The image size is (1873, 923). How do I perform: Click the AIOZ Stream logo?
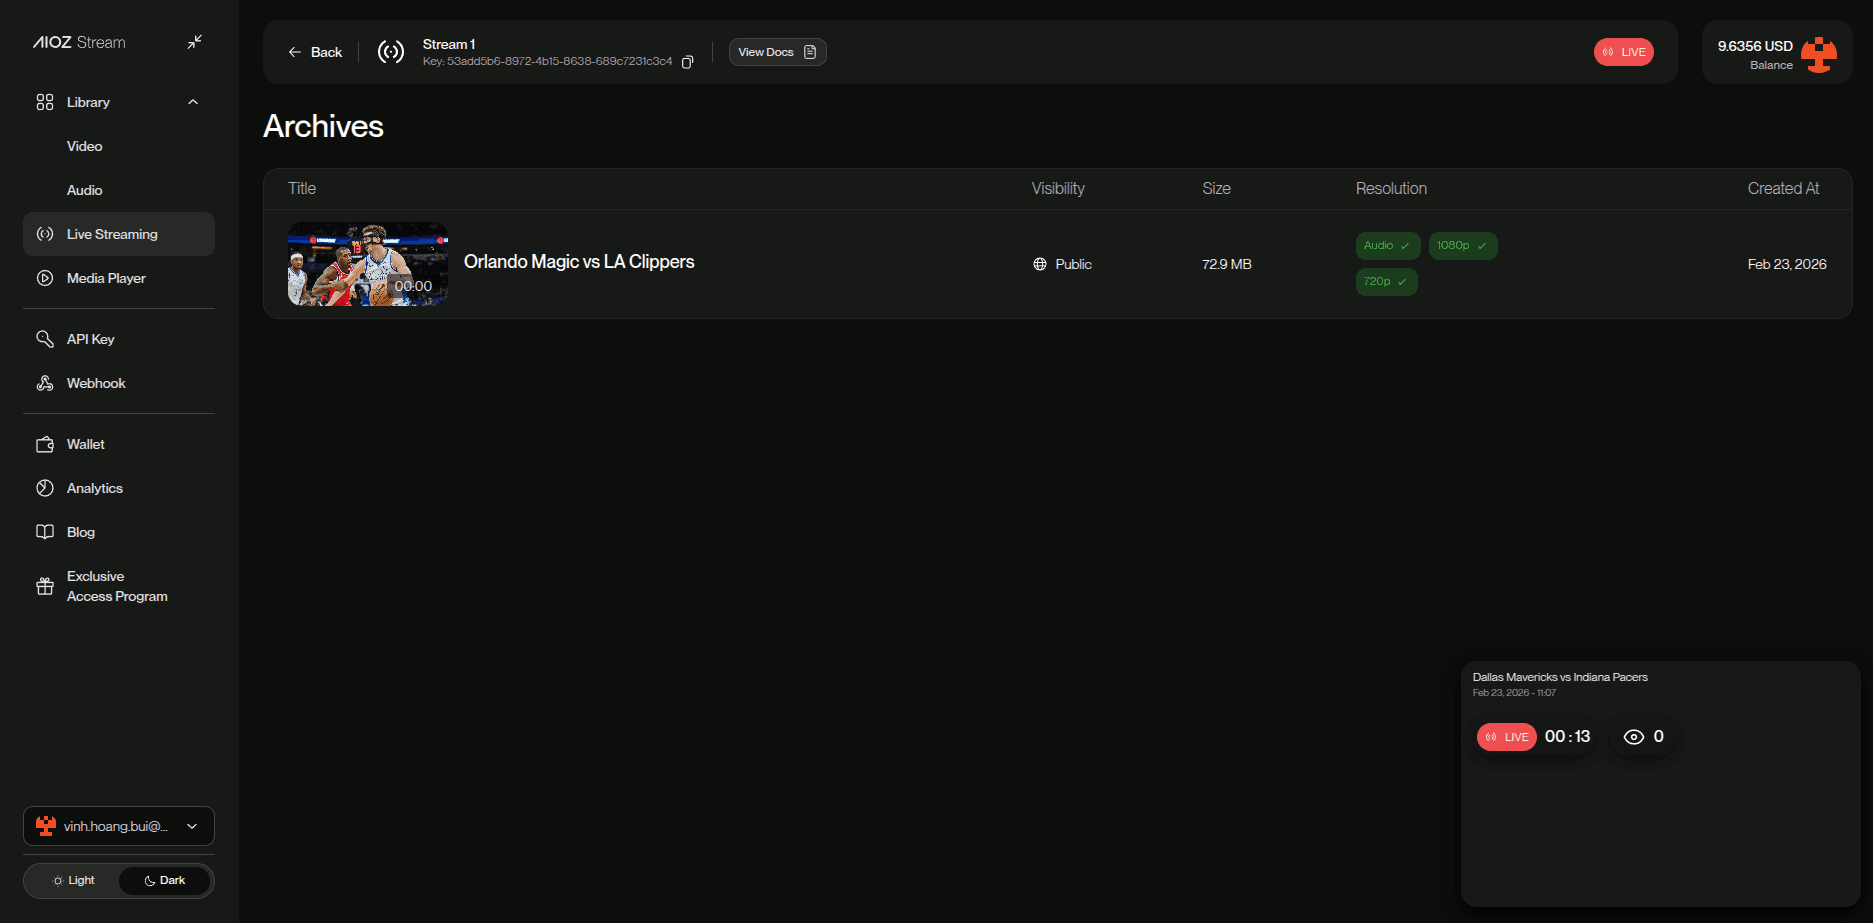79,42
